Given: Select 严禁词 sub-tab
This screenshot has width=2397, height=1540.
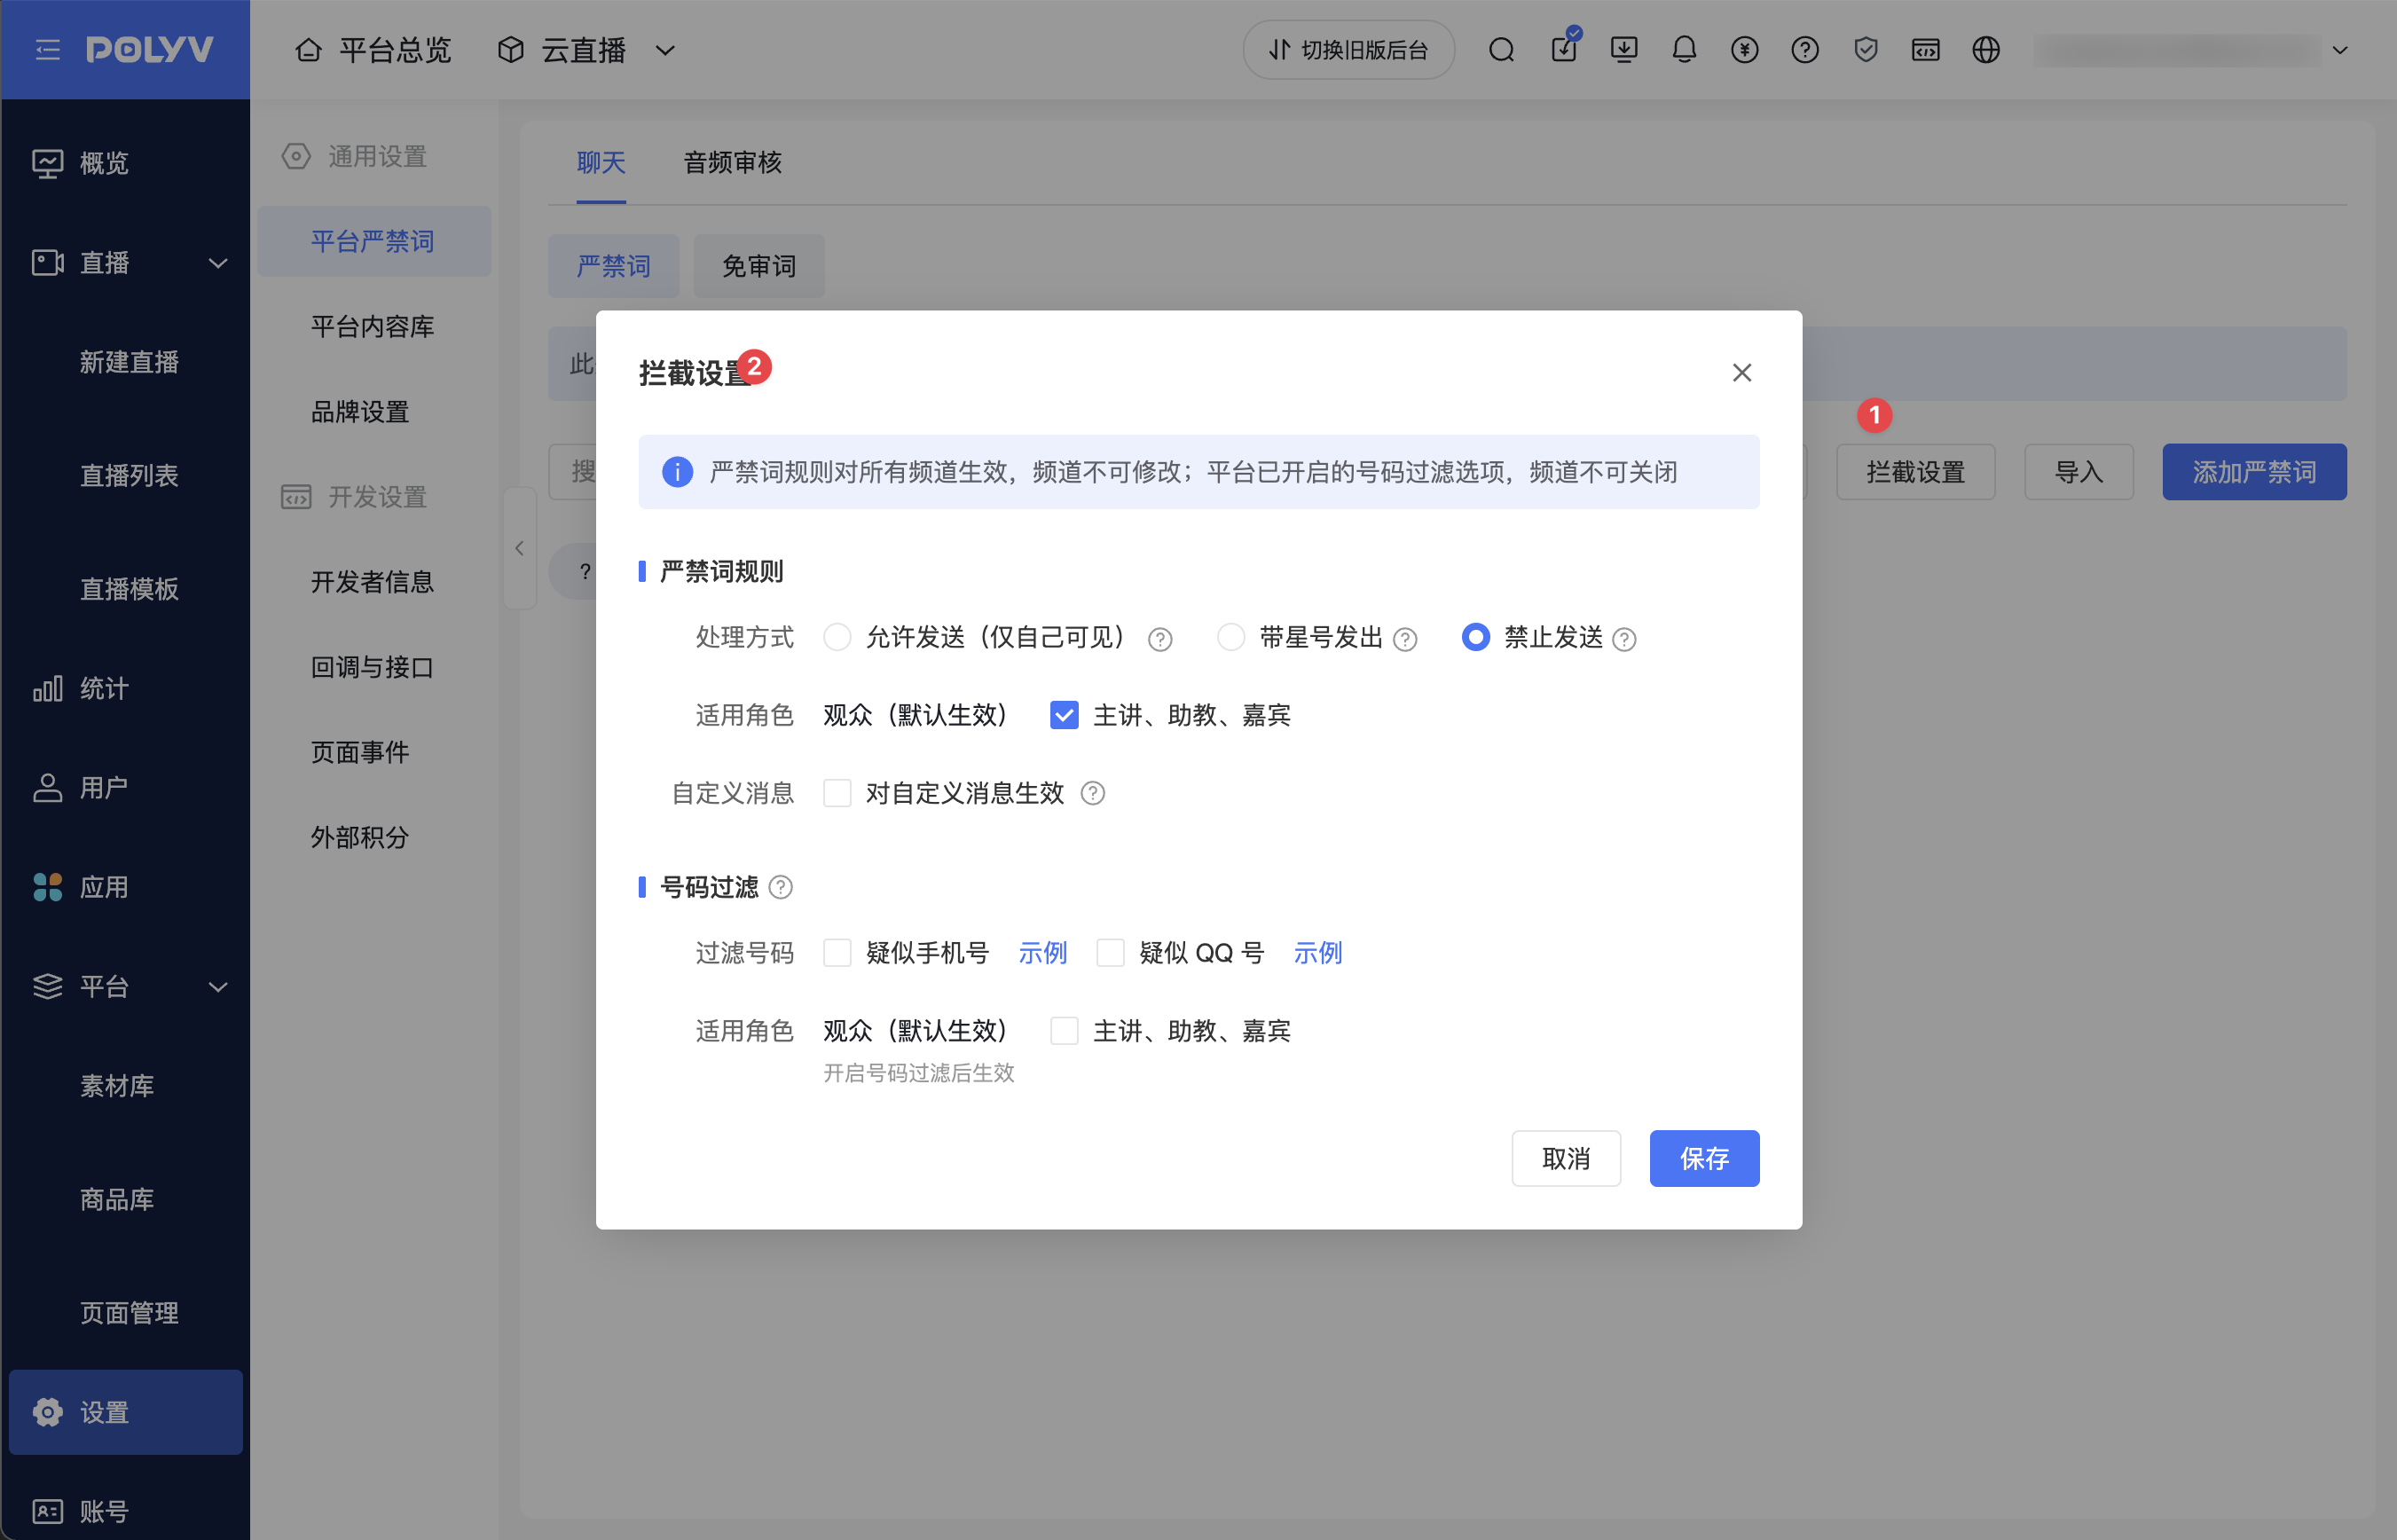Looking at the screenshot, I should [613, 266].
